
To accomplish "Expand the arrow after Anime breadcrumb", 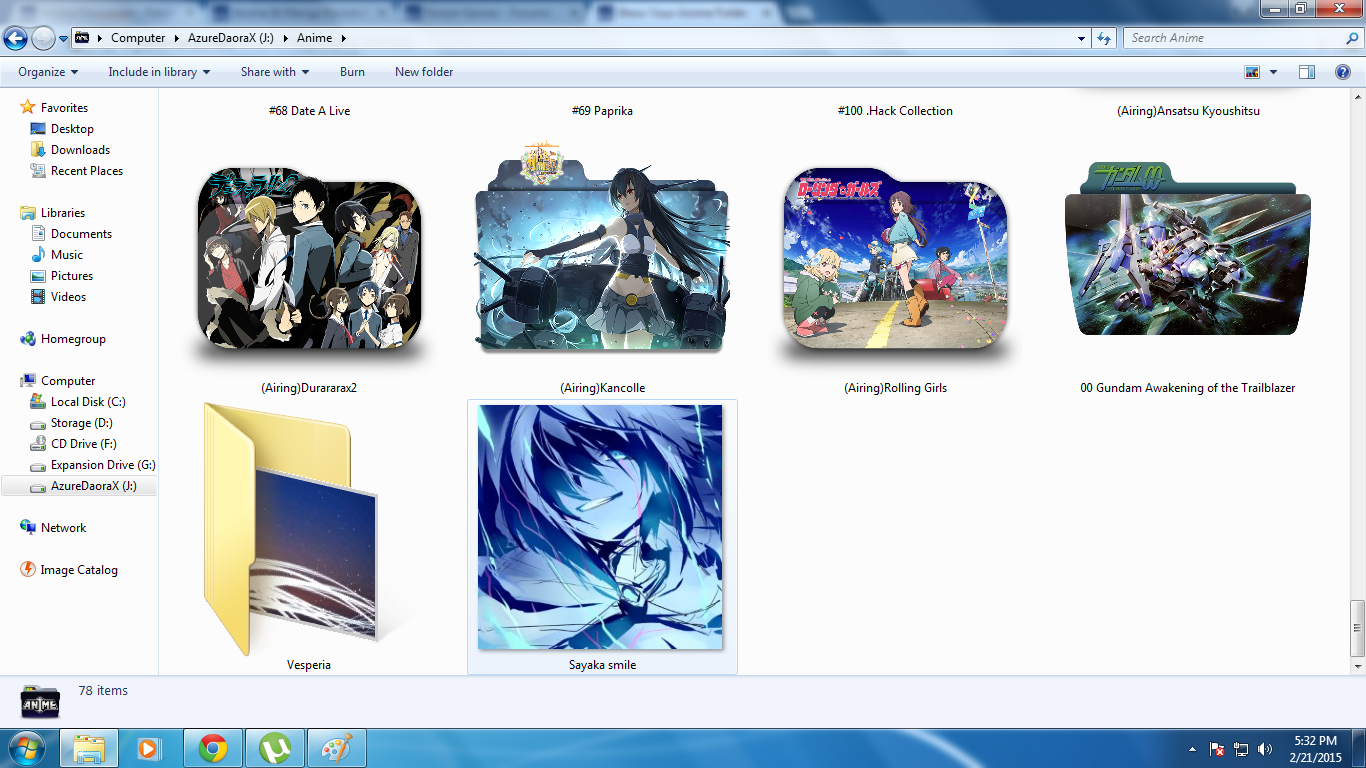I will [x=344, y=38].
